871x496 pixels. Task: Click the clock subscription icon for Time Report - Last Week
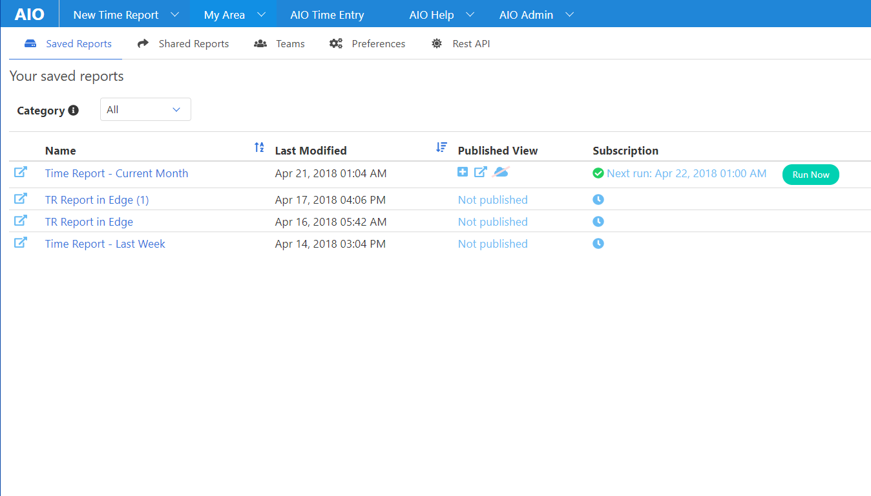(598, 243)
